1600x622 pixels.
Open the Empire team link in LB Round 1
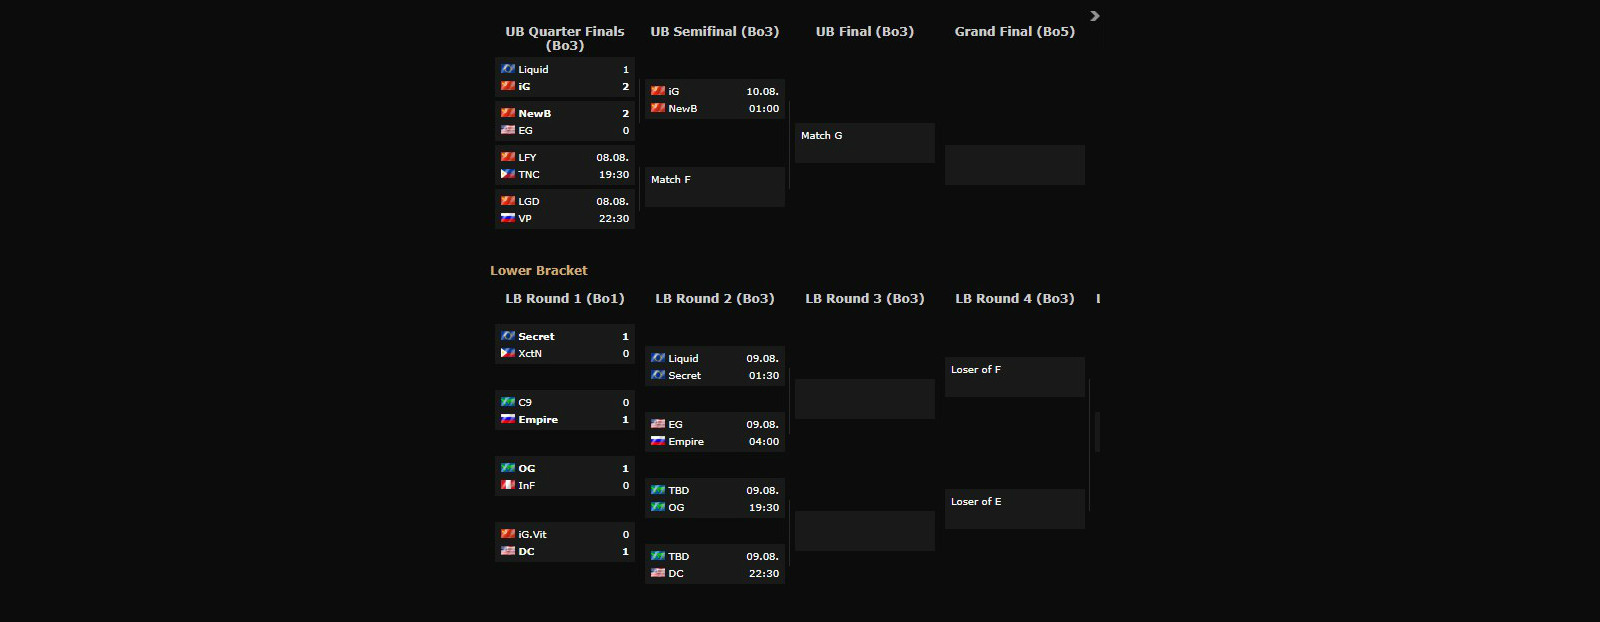pos(538,419)
